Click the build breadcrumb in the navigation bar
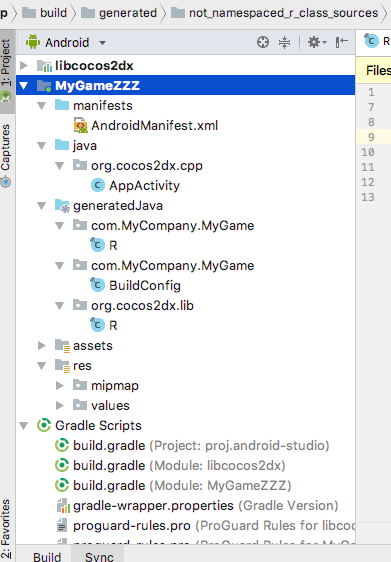This screenshot has height=562, width=391. [44, 13]
